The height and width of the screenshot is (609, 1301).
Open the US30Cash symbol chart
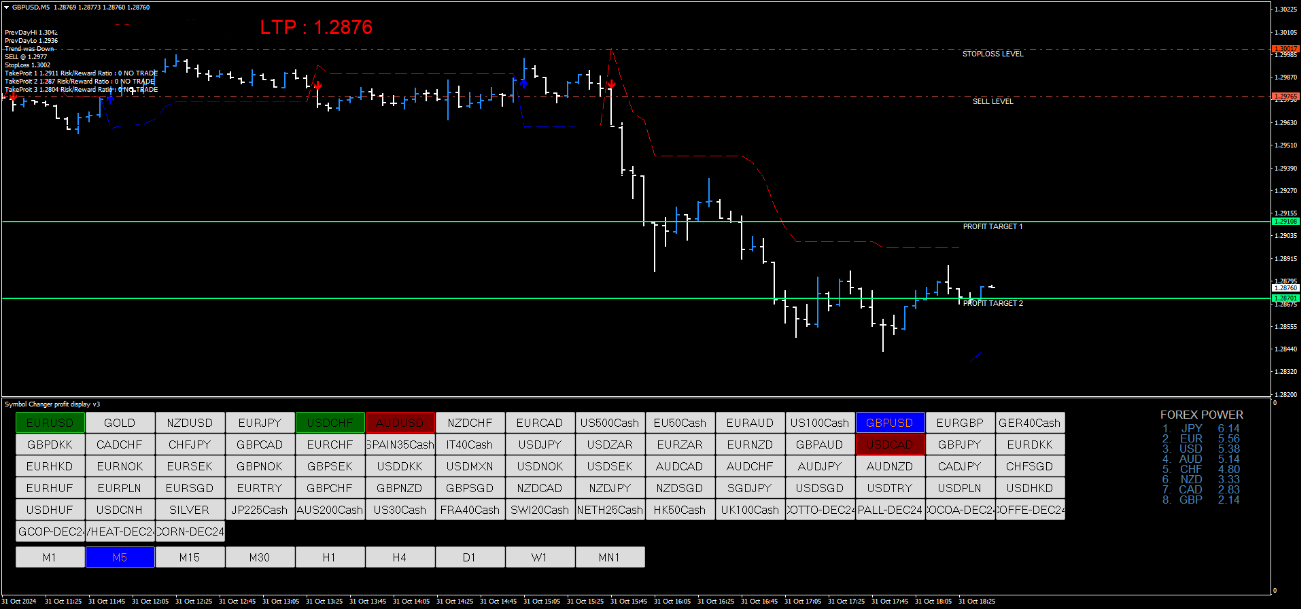pyautogui.click(x=400, y=510)
